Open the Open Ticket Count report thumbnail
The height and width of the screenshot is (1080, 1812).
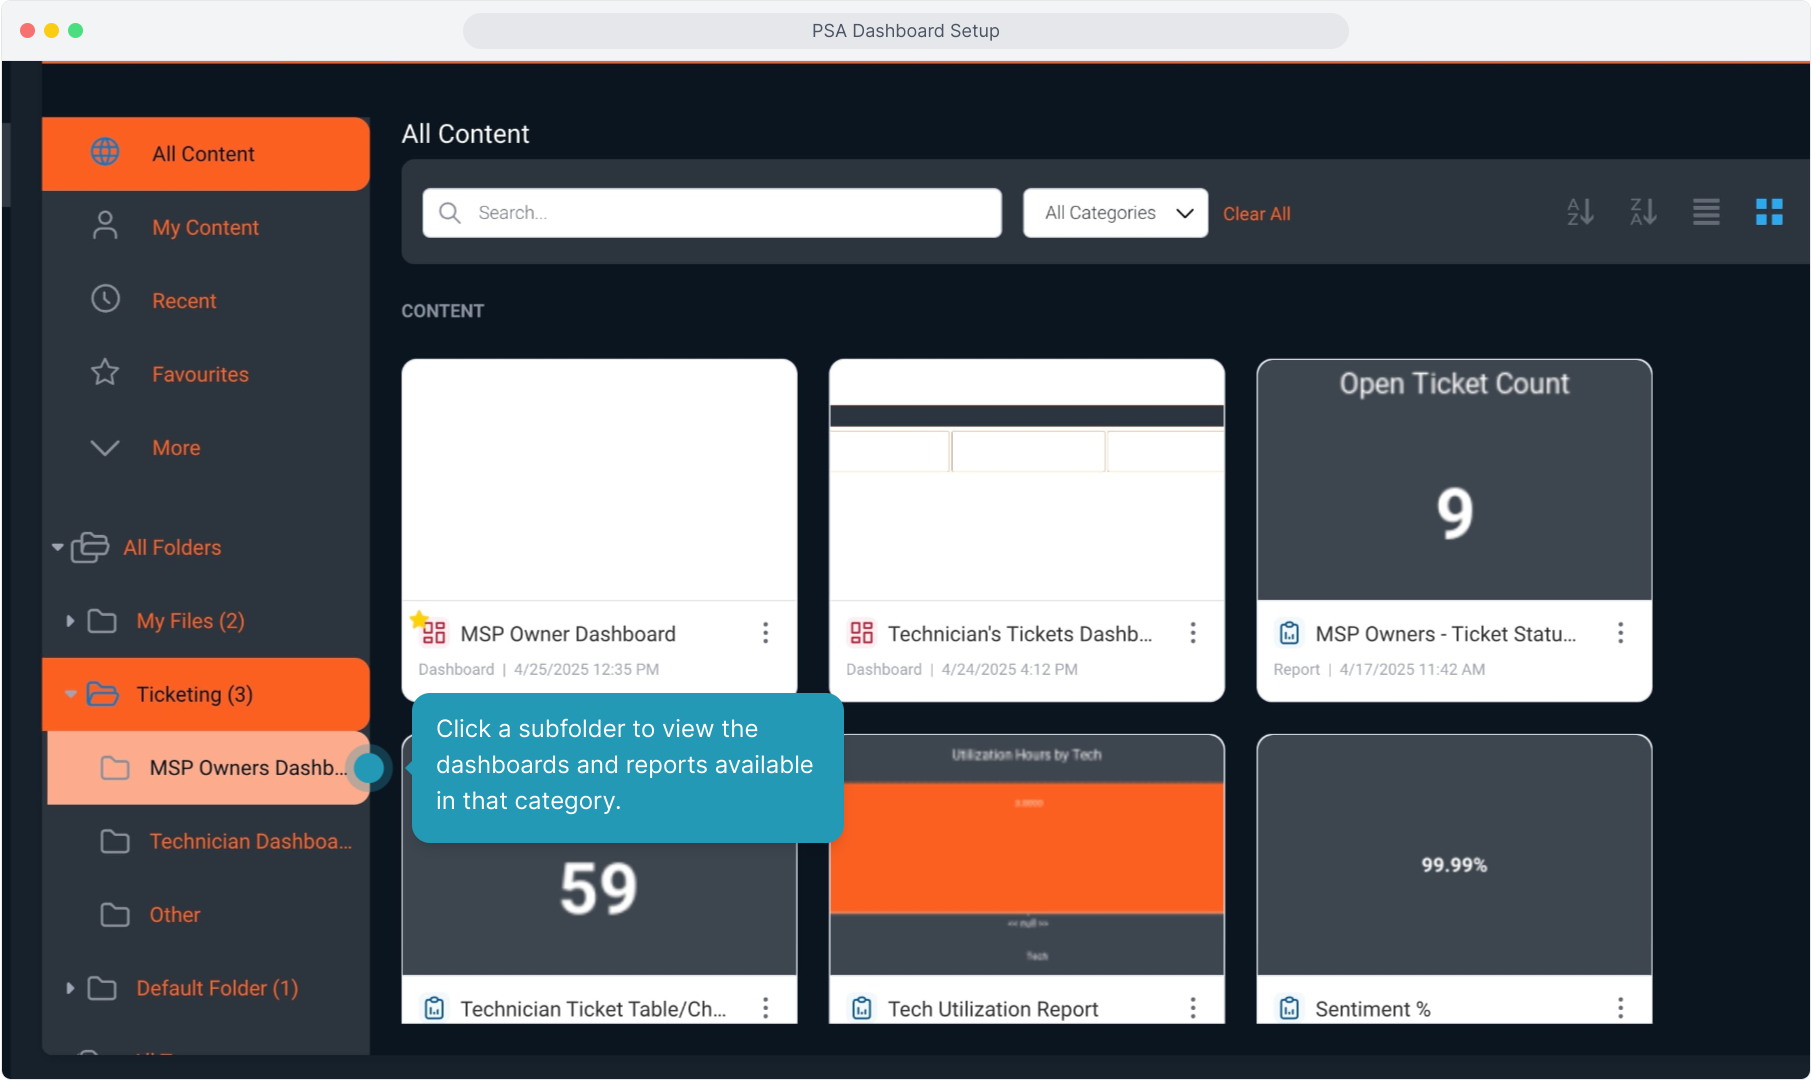(x=1453, y=480)
